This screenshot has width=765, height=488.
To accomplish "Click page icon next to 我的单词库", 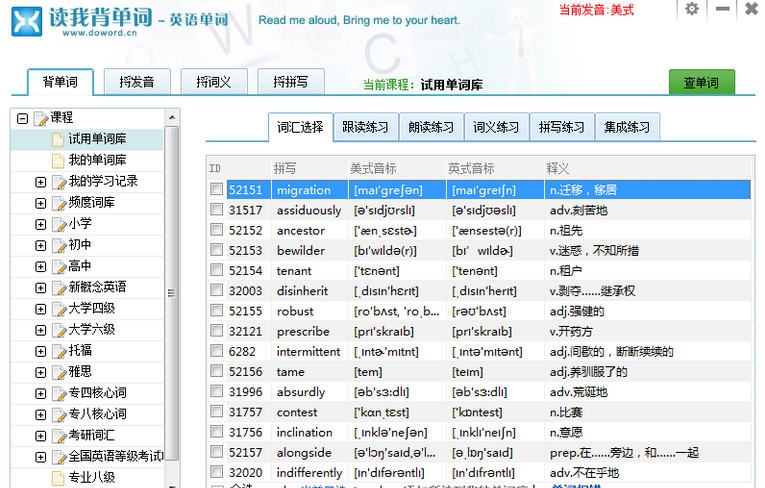I will [x=58, y=161].
